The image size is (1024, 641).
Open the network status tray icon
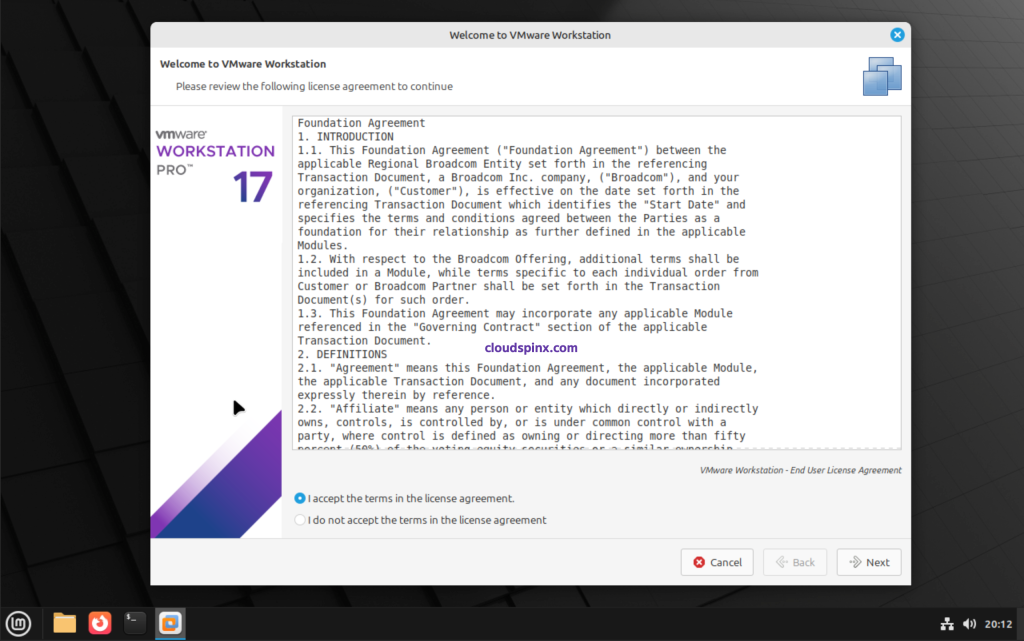(x=948, y=622)
